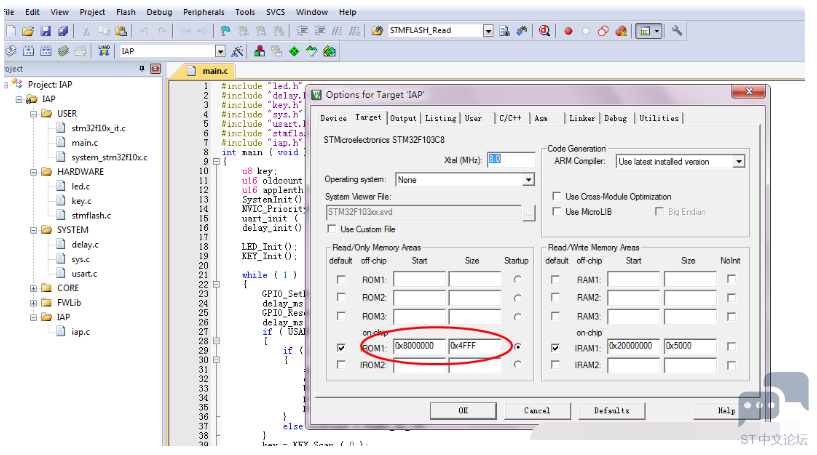Open the ARM Compiler version dropdown
Screen dimensions: 817x455
pyautogui.click(x=738, y=162)
